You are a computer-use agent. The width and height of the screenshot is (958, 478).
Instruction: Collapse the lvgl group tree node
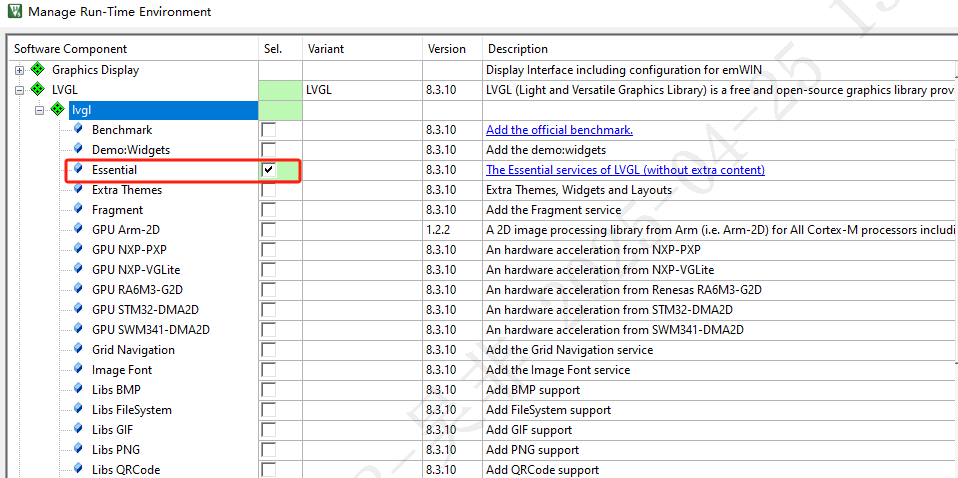[x=40, y=111]
